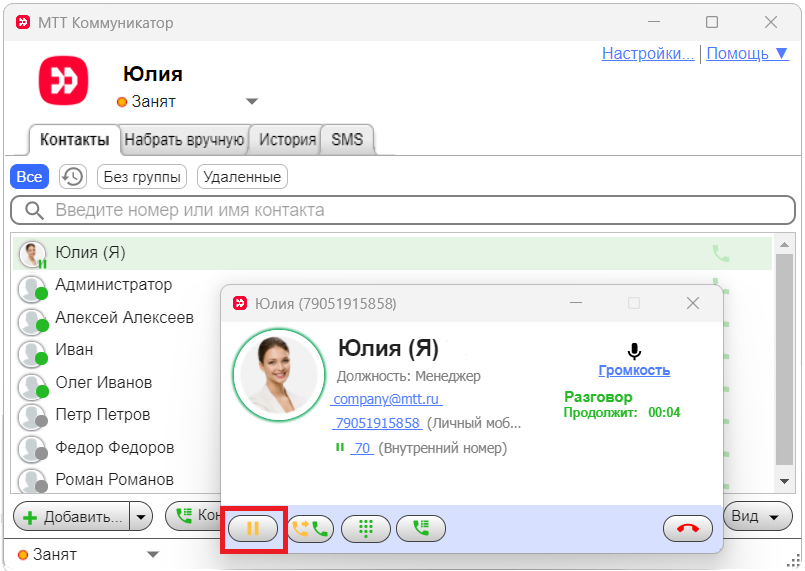Show recent contacts via clock history icon
Screen dimensions: 805x571
72,177
